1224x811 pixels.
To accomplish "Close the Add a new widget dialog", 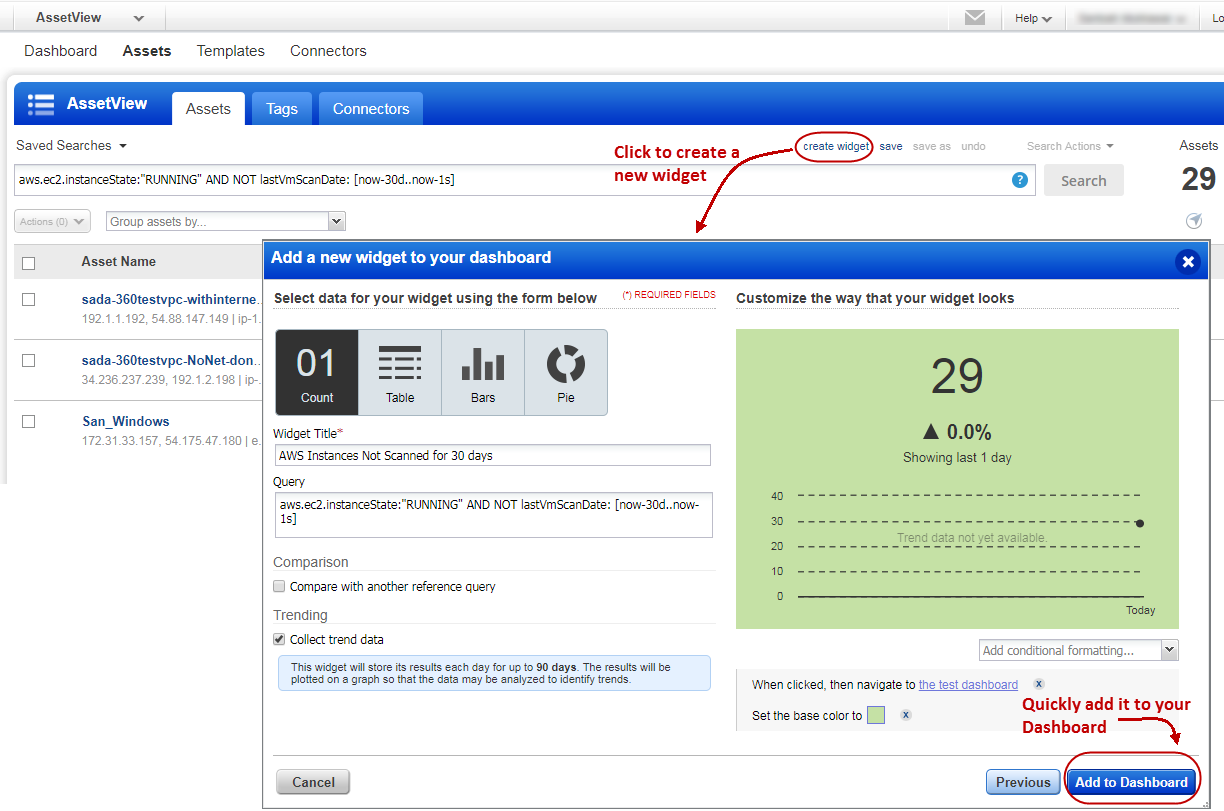I will coord(1188,261).
